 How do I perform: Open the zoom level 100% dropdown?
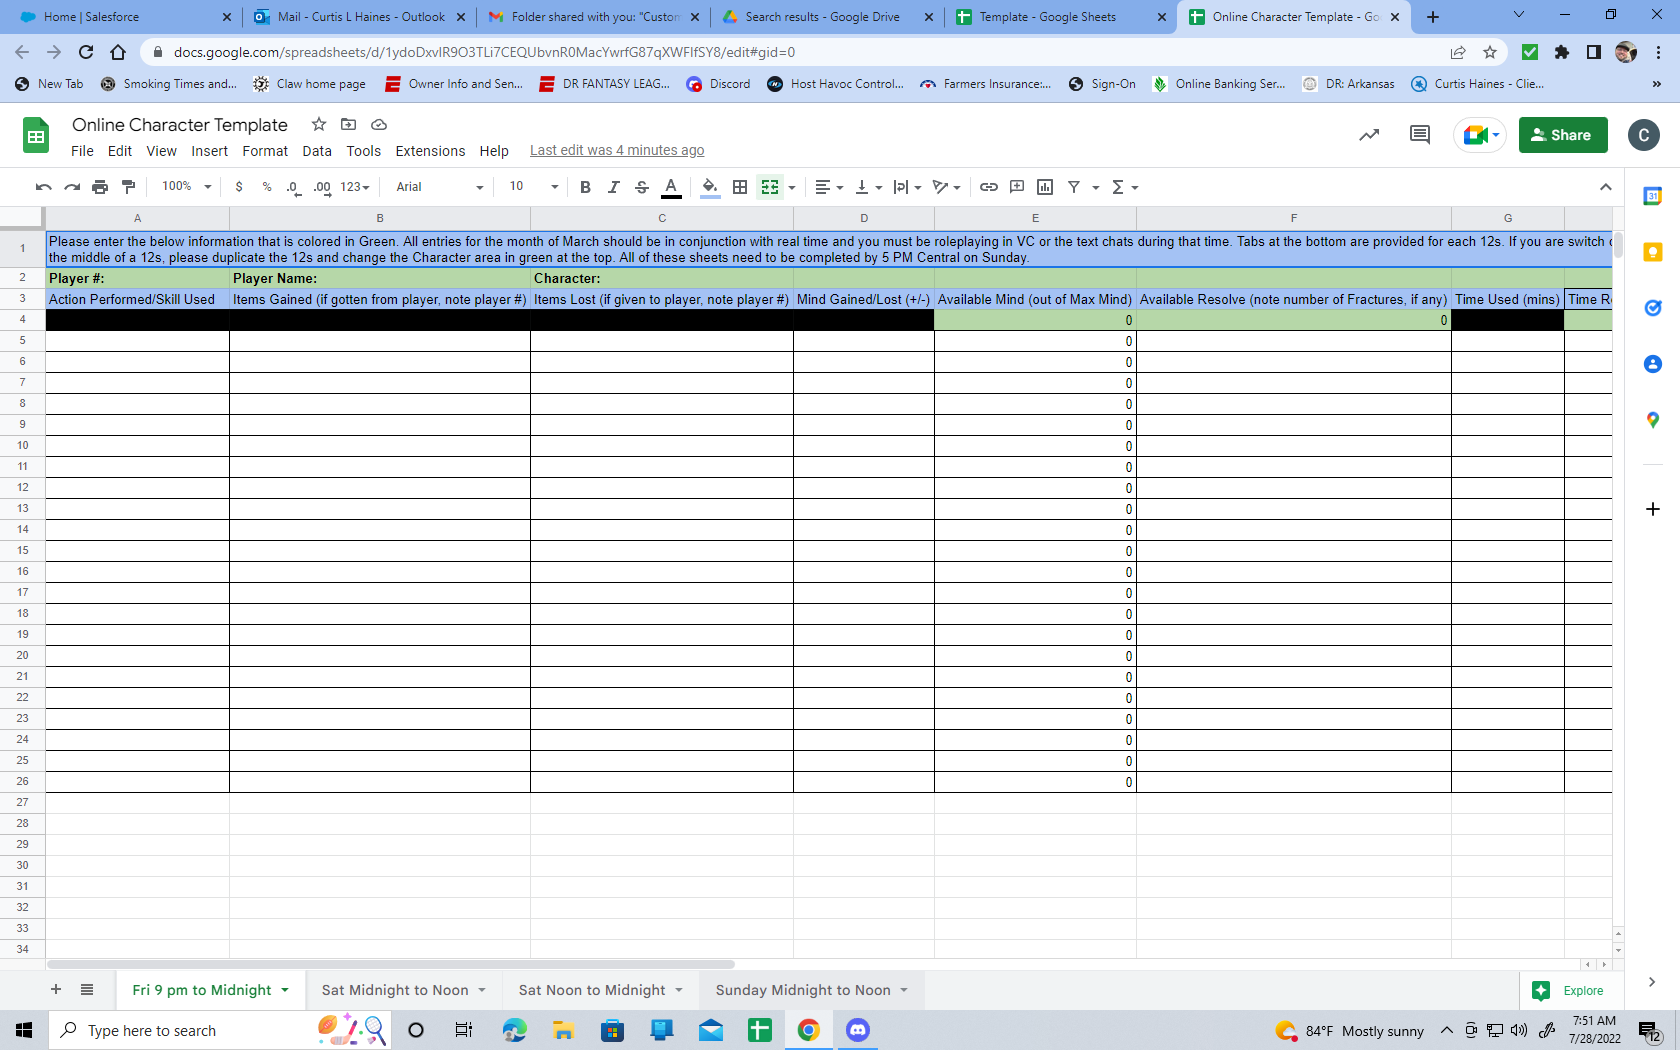[187, 187]
